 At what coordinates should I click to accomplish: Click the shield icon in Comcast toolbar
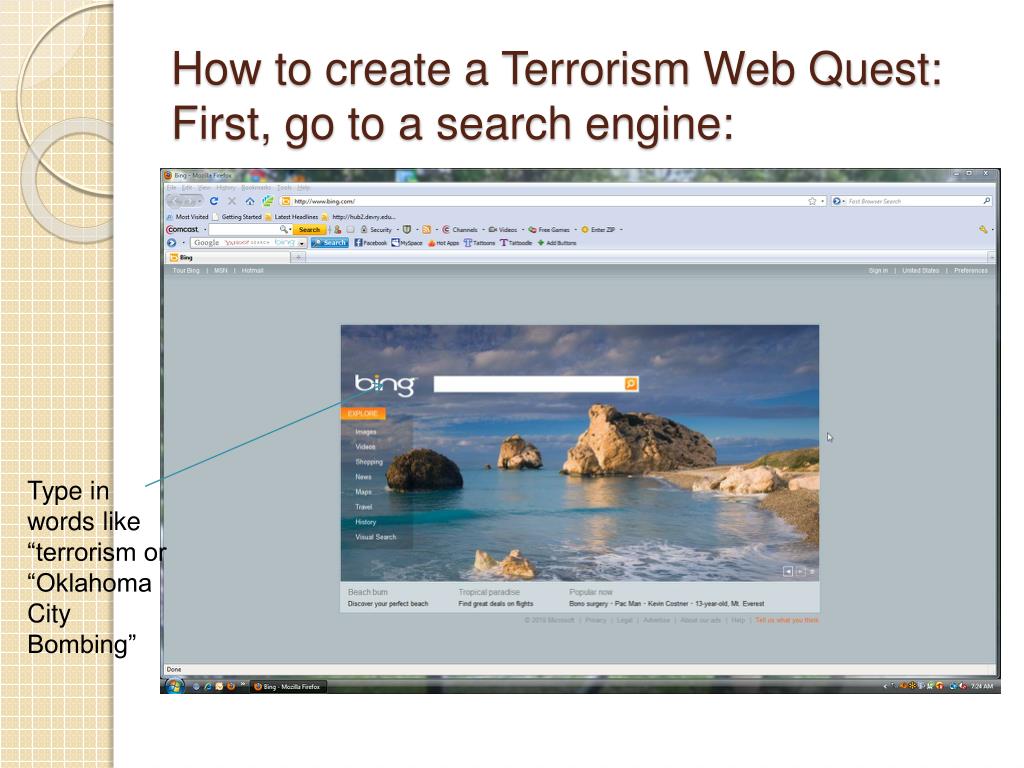coord(407,229)
